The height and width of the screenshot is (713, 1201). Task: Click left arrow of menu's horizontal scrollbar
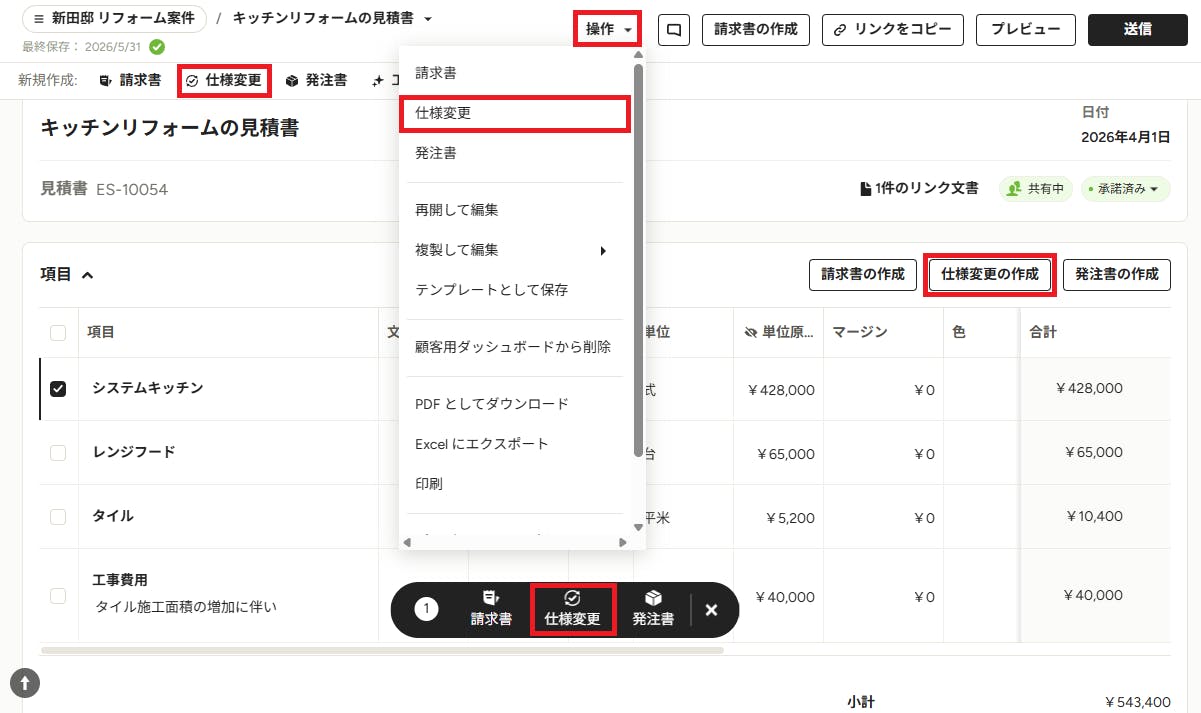click(407, 542)
